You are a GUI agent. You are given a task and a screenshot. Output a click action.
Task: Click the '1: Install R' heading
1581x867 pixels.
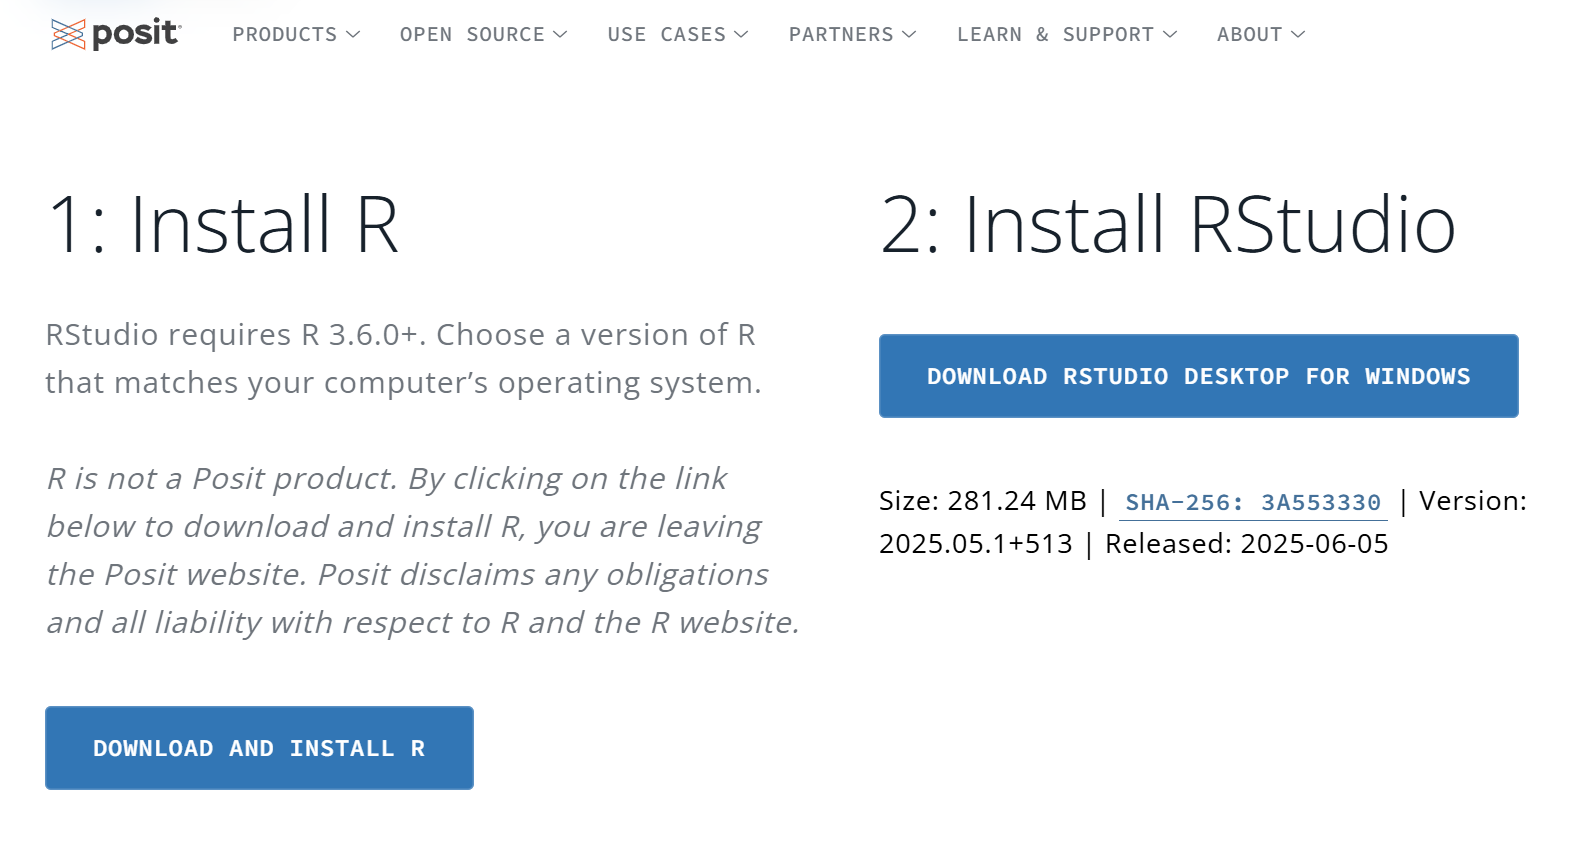223,225
